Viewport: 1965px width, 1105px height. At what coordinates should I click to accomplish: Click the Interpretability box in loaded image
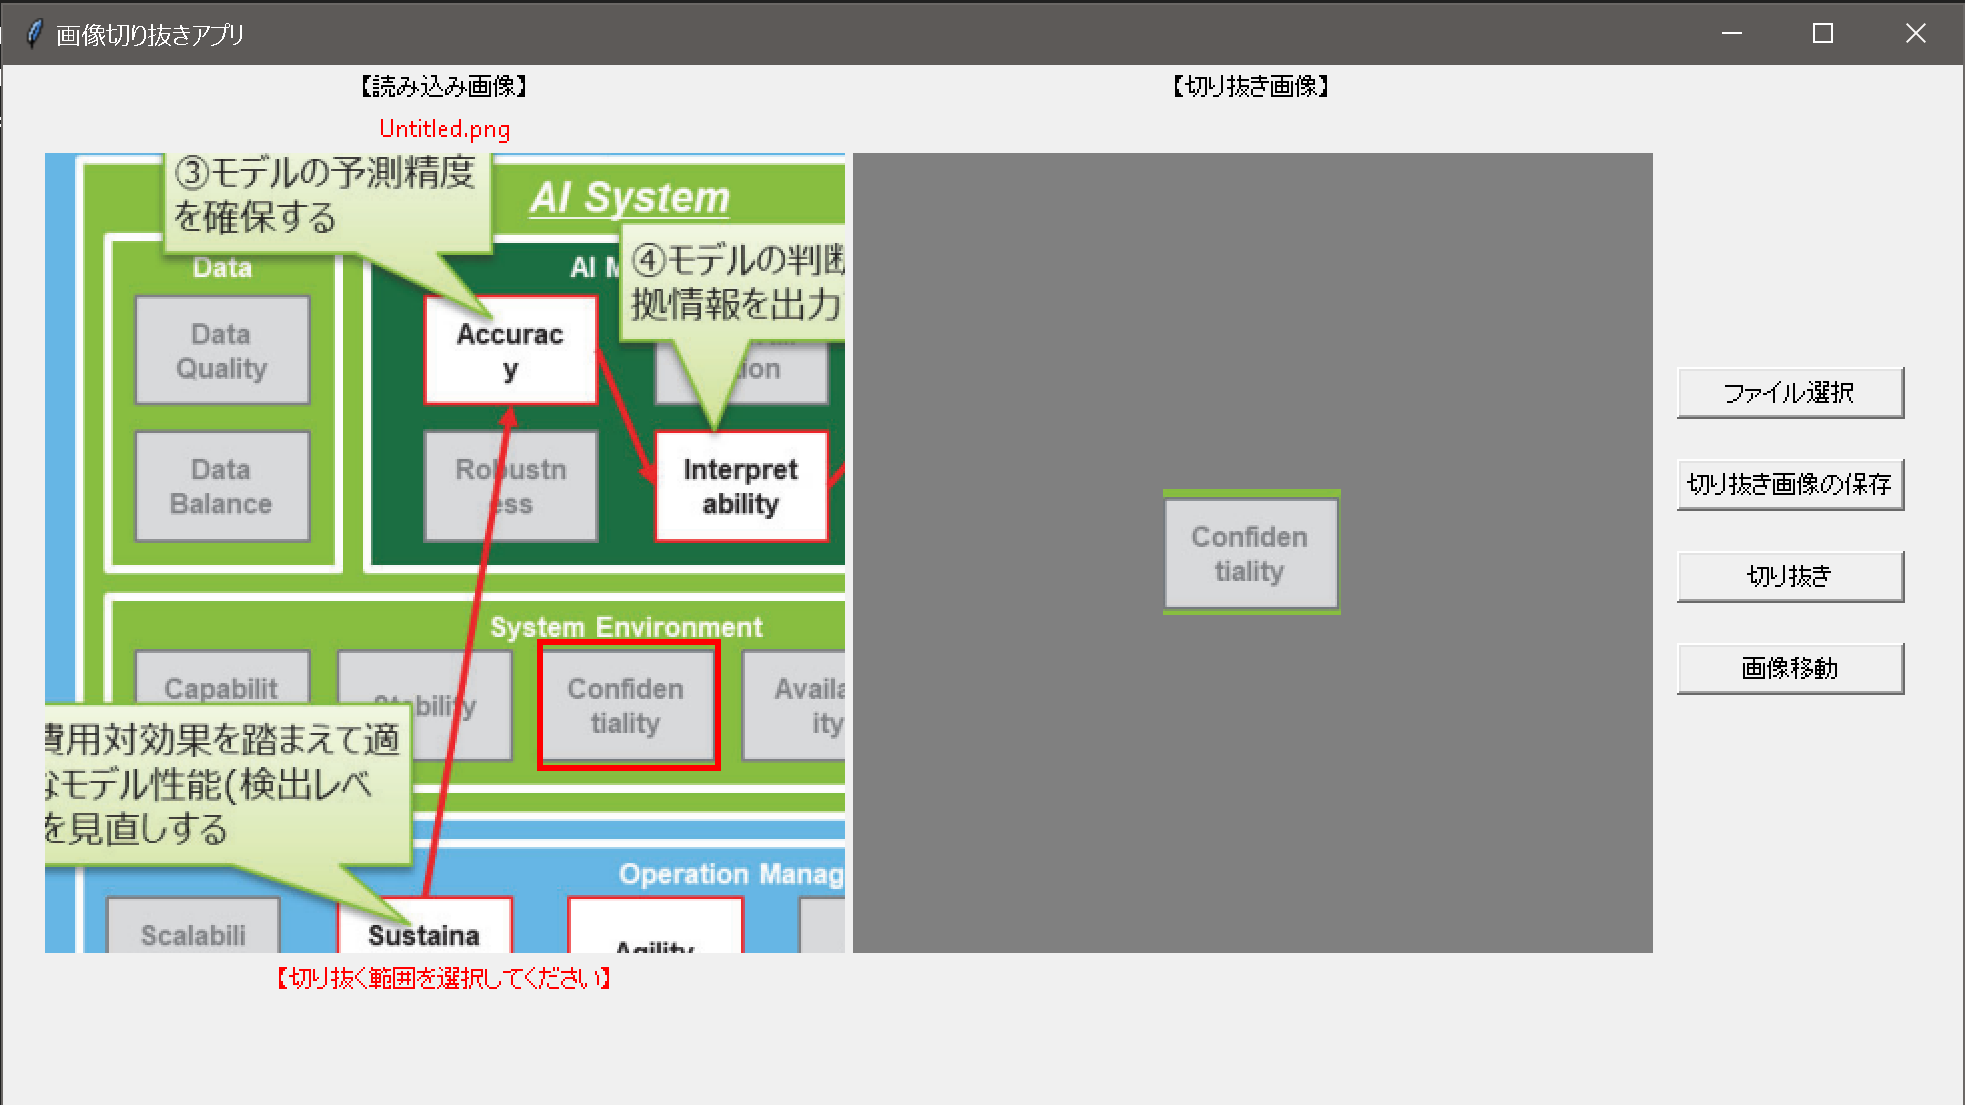pos(741,486)
